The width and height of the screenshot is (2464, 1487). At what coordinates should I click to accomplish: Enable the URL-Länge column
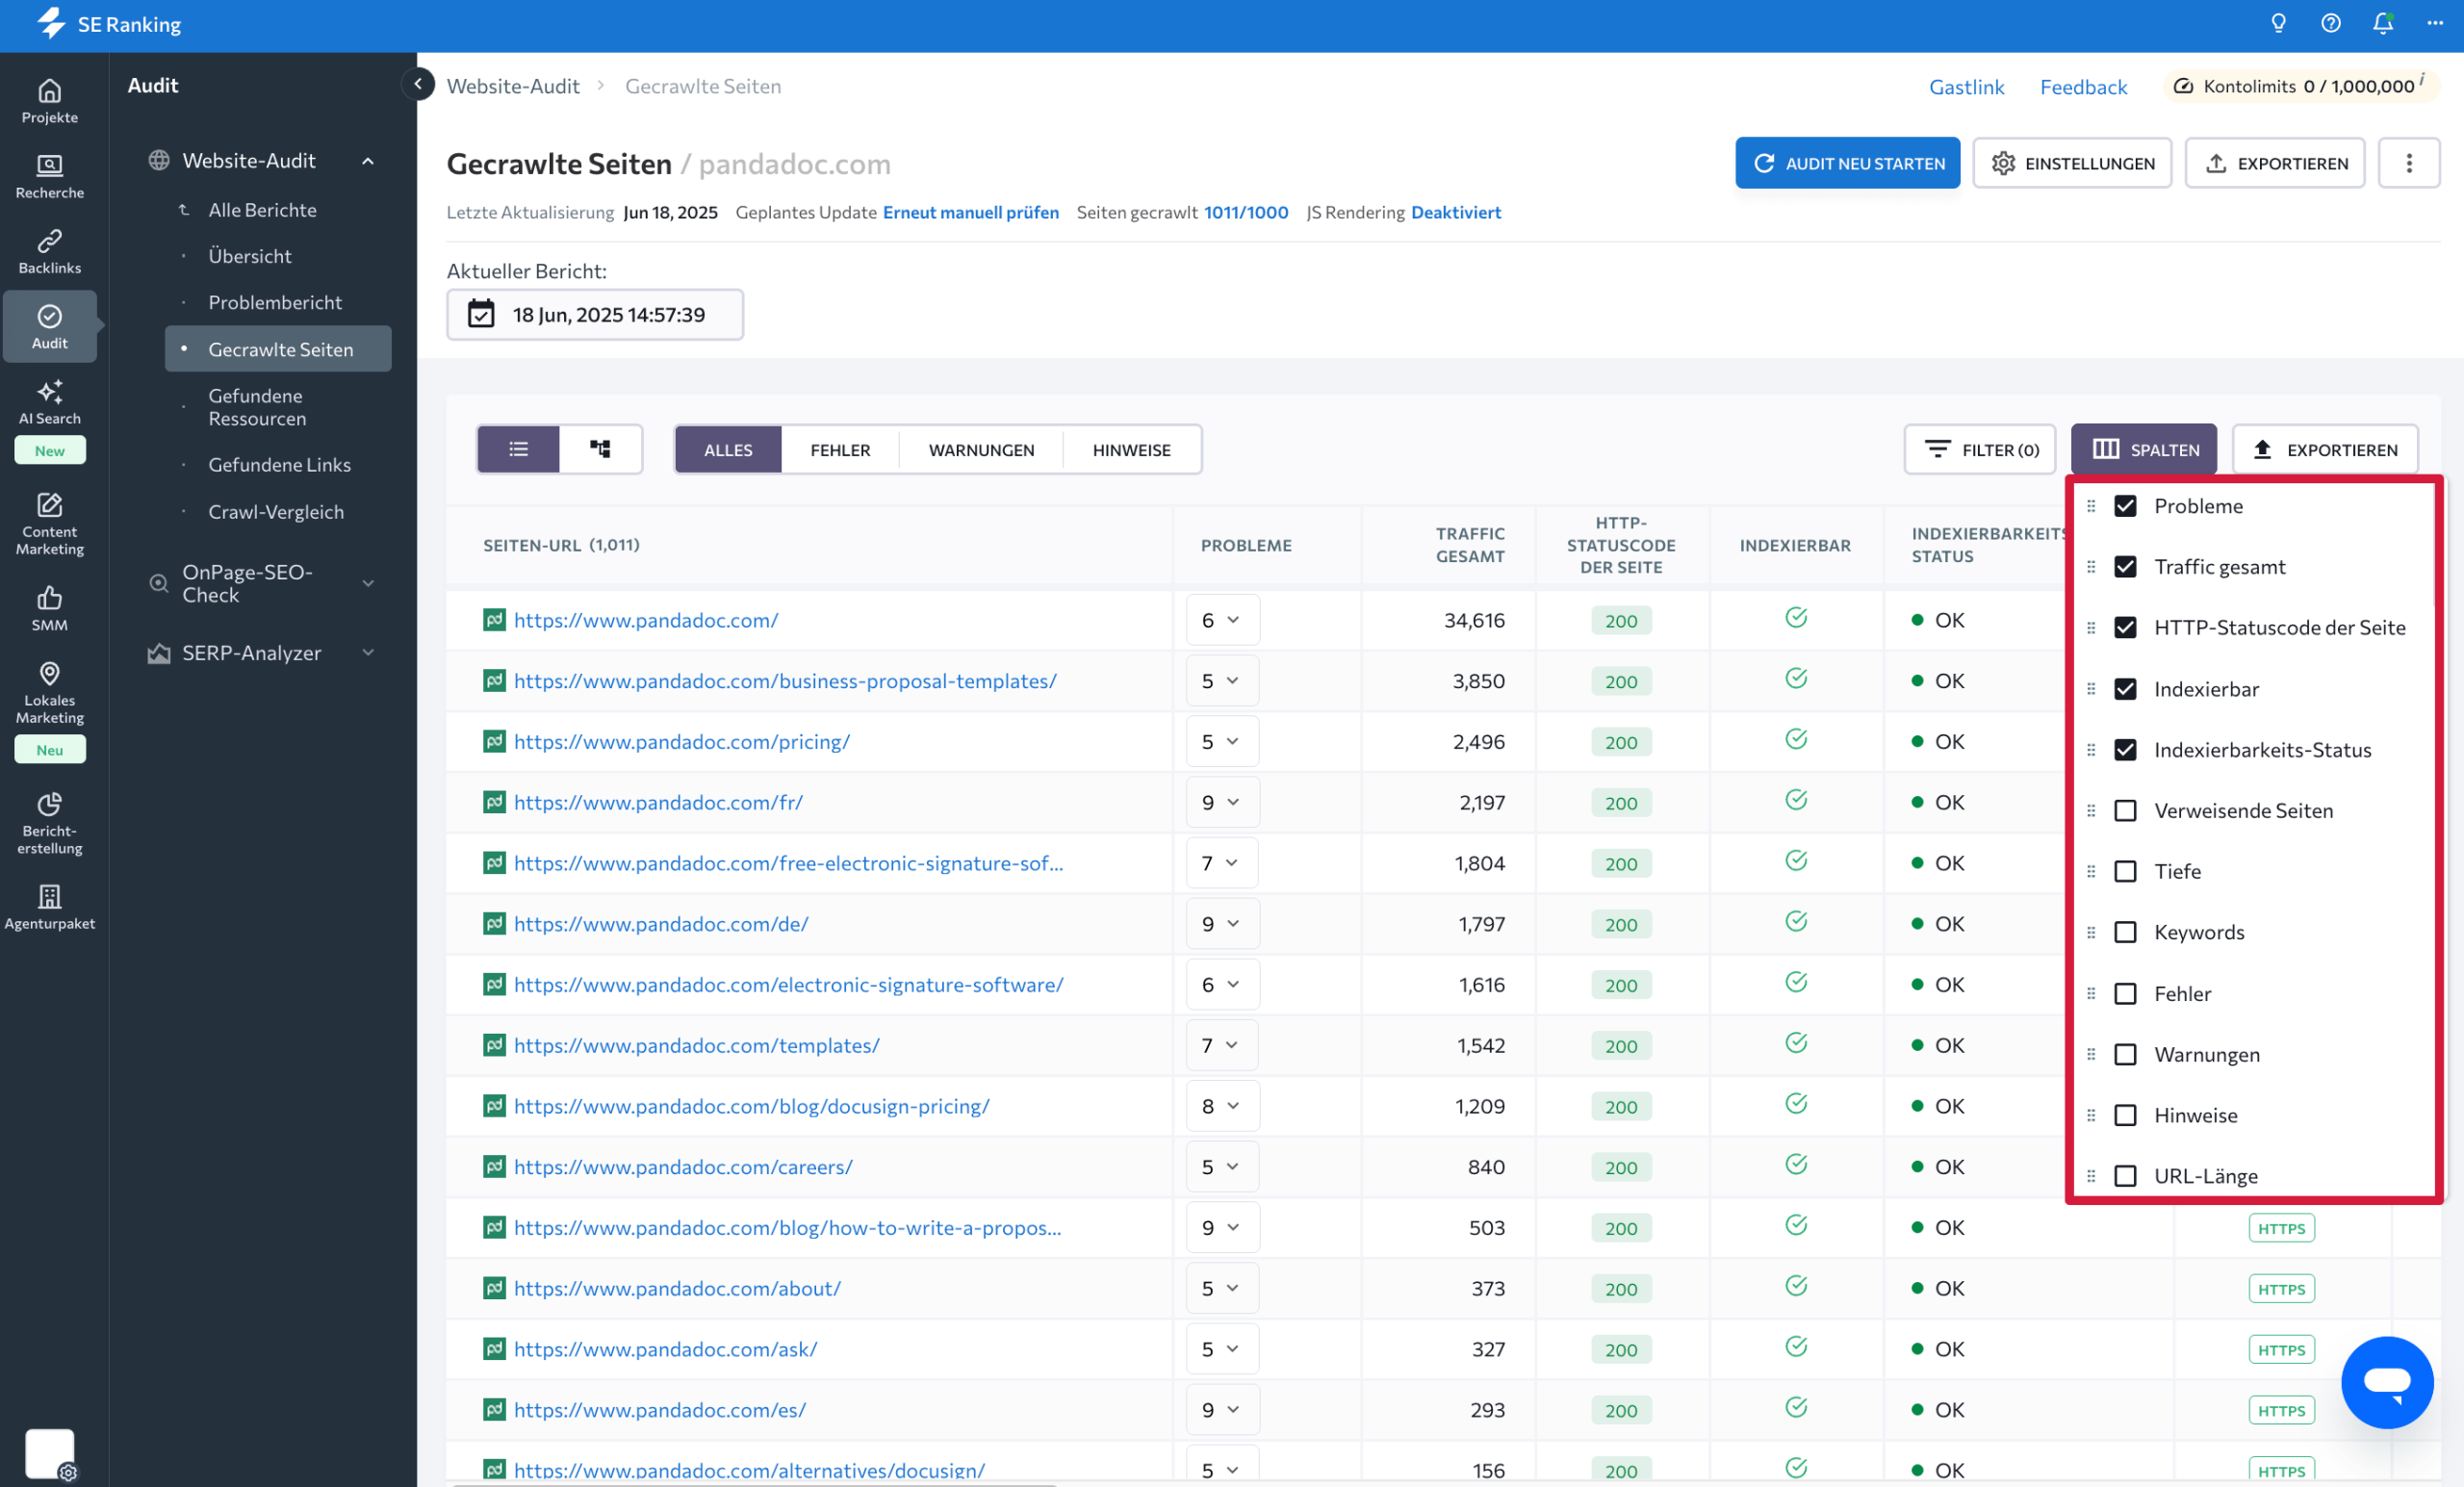point(2125,1176)
